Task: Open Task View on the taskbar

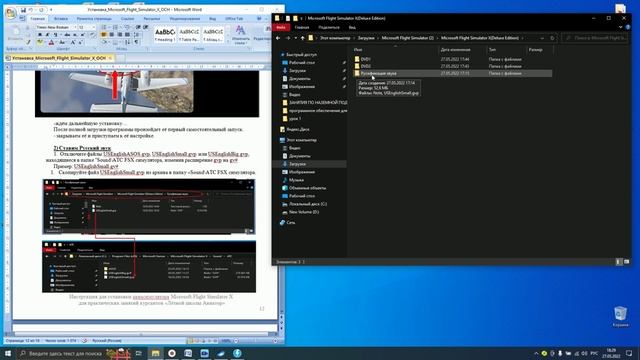Action: [x=138, y=353]
